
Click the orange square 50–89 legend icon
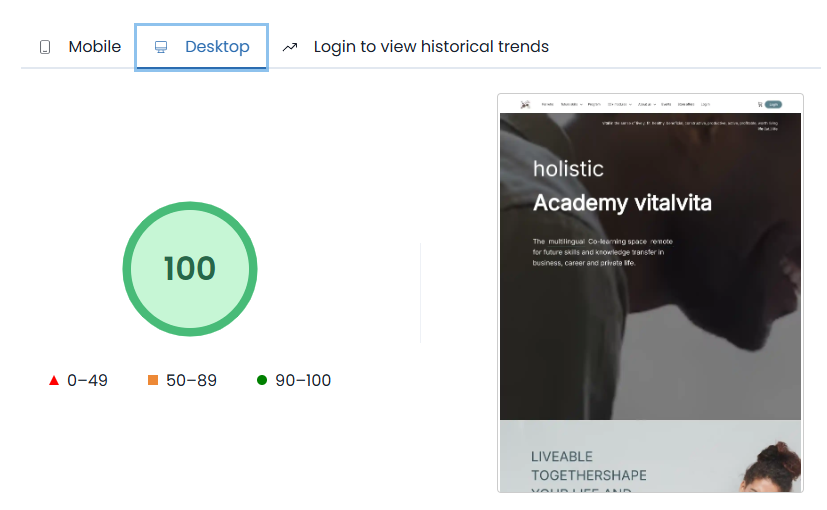pyautogui.click(x=153, y=380)
